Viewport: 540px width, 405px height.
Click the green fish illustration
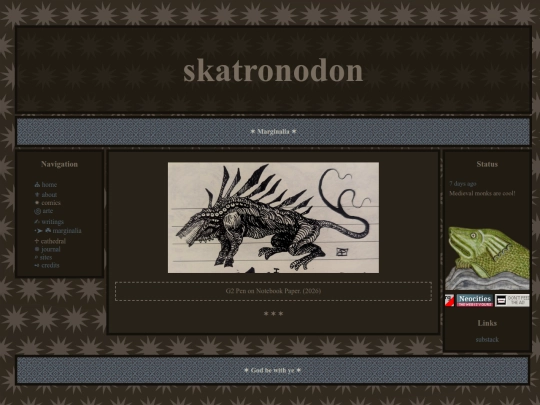487,258
